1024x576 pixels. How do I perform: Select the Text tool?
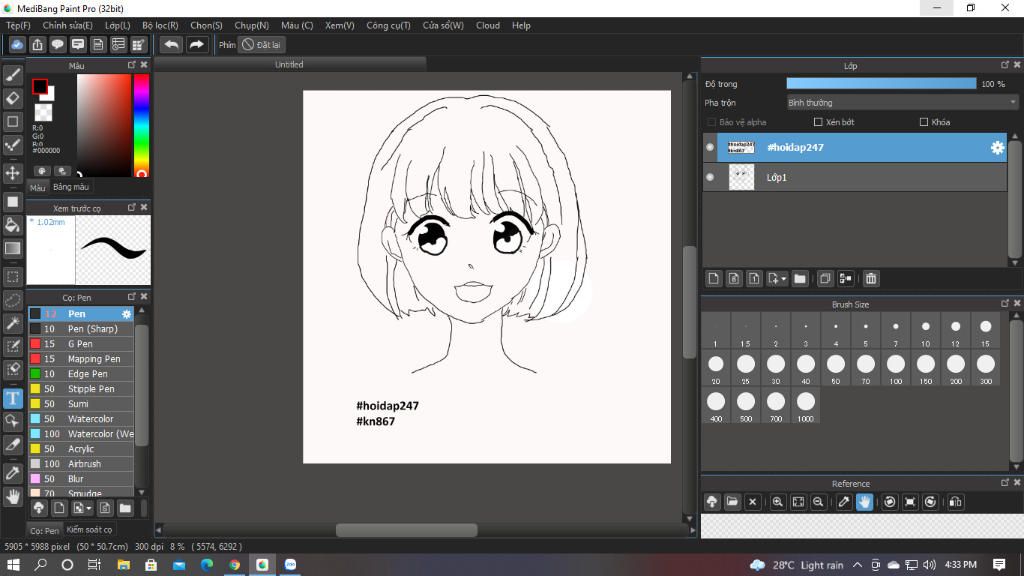pyautogui.click(x=12, y=398)
